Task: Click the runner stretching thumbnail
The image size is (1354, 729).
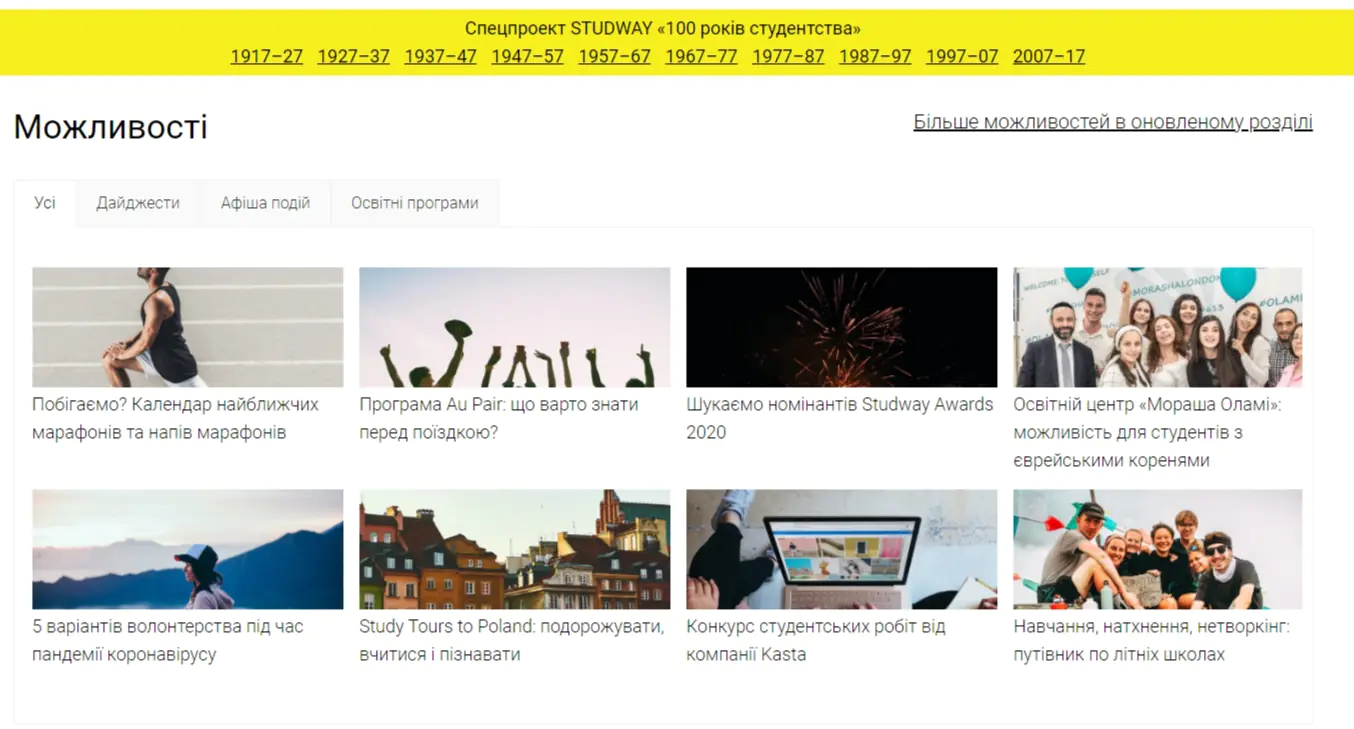Action: coord(187,327)
